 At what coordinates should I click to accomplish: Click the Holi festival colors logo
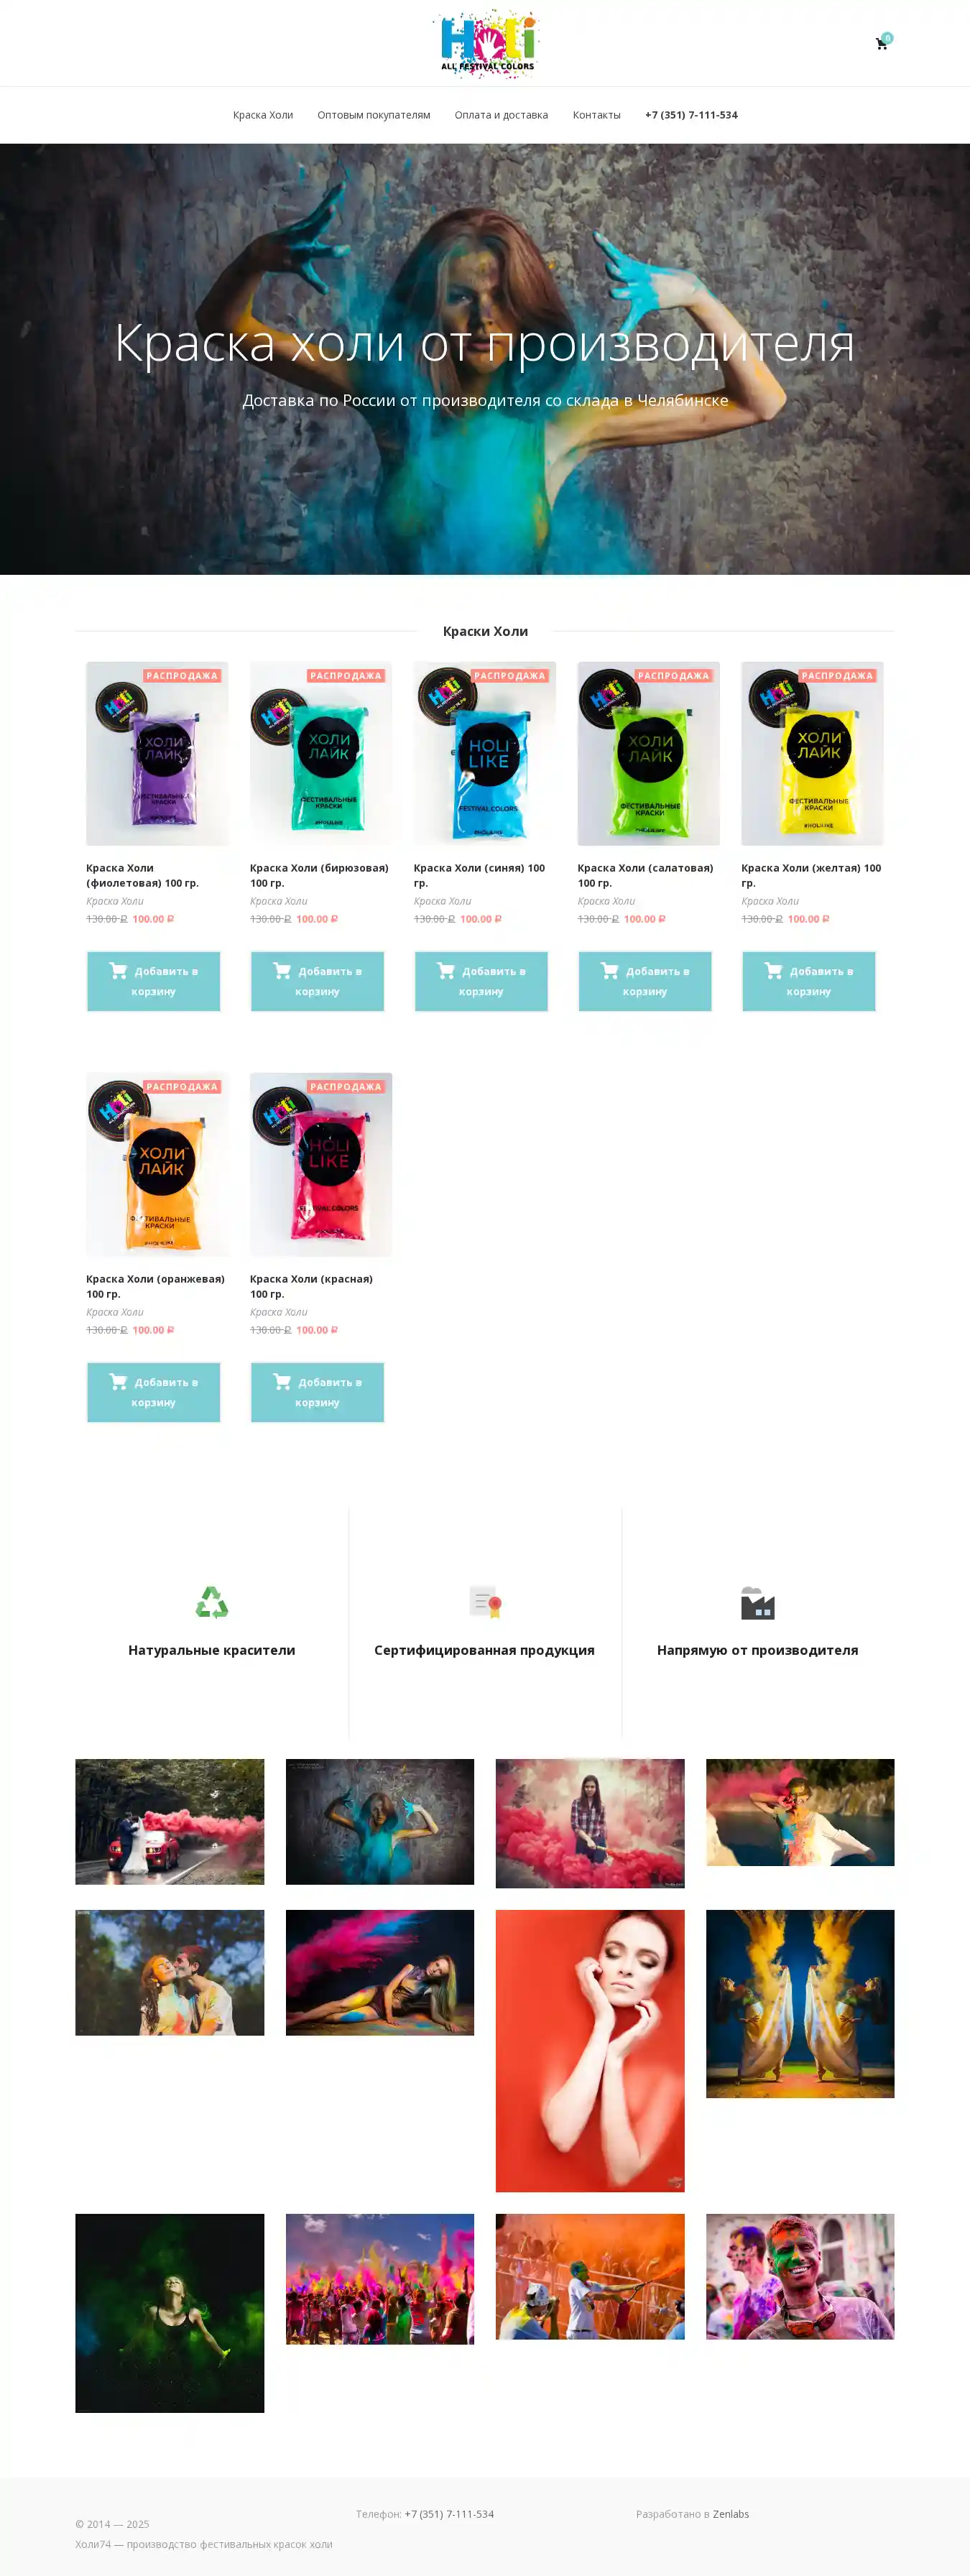(487, 43)
